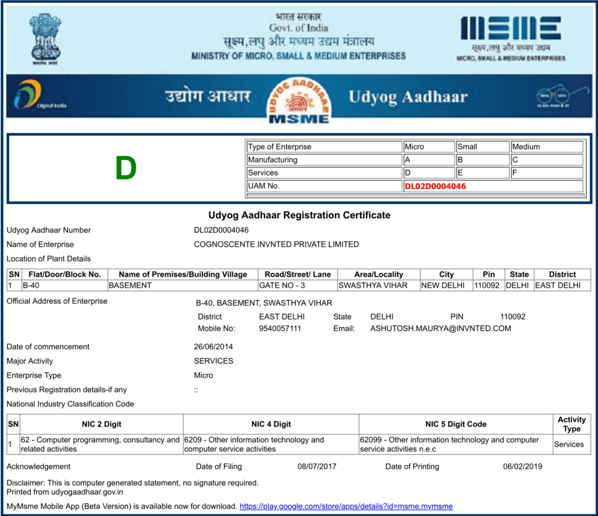The image size is (598, 516).
Task: Click the Printed from udyogaadhaar.gov.in text
Action: point(65,492)
